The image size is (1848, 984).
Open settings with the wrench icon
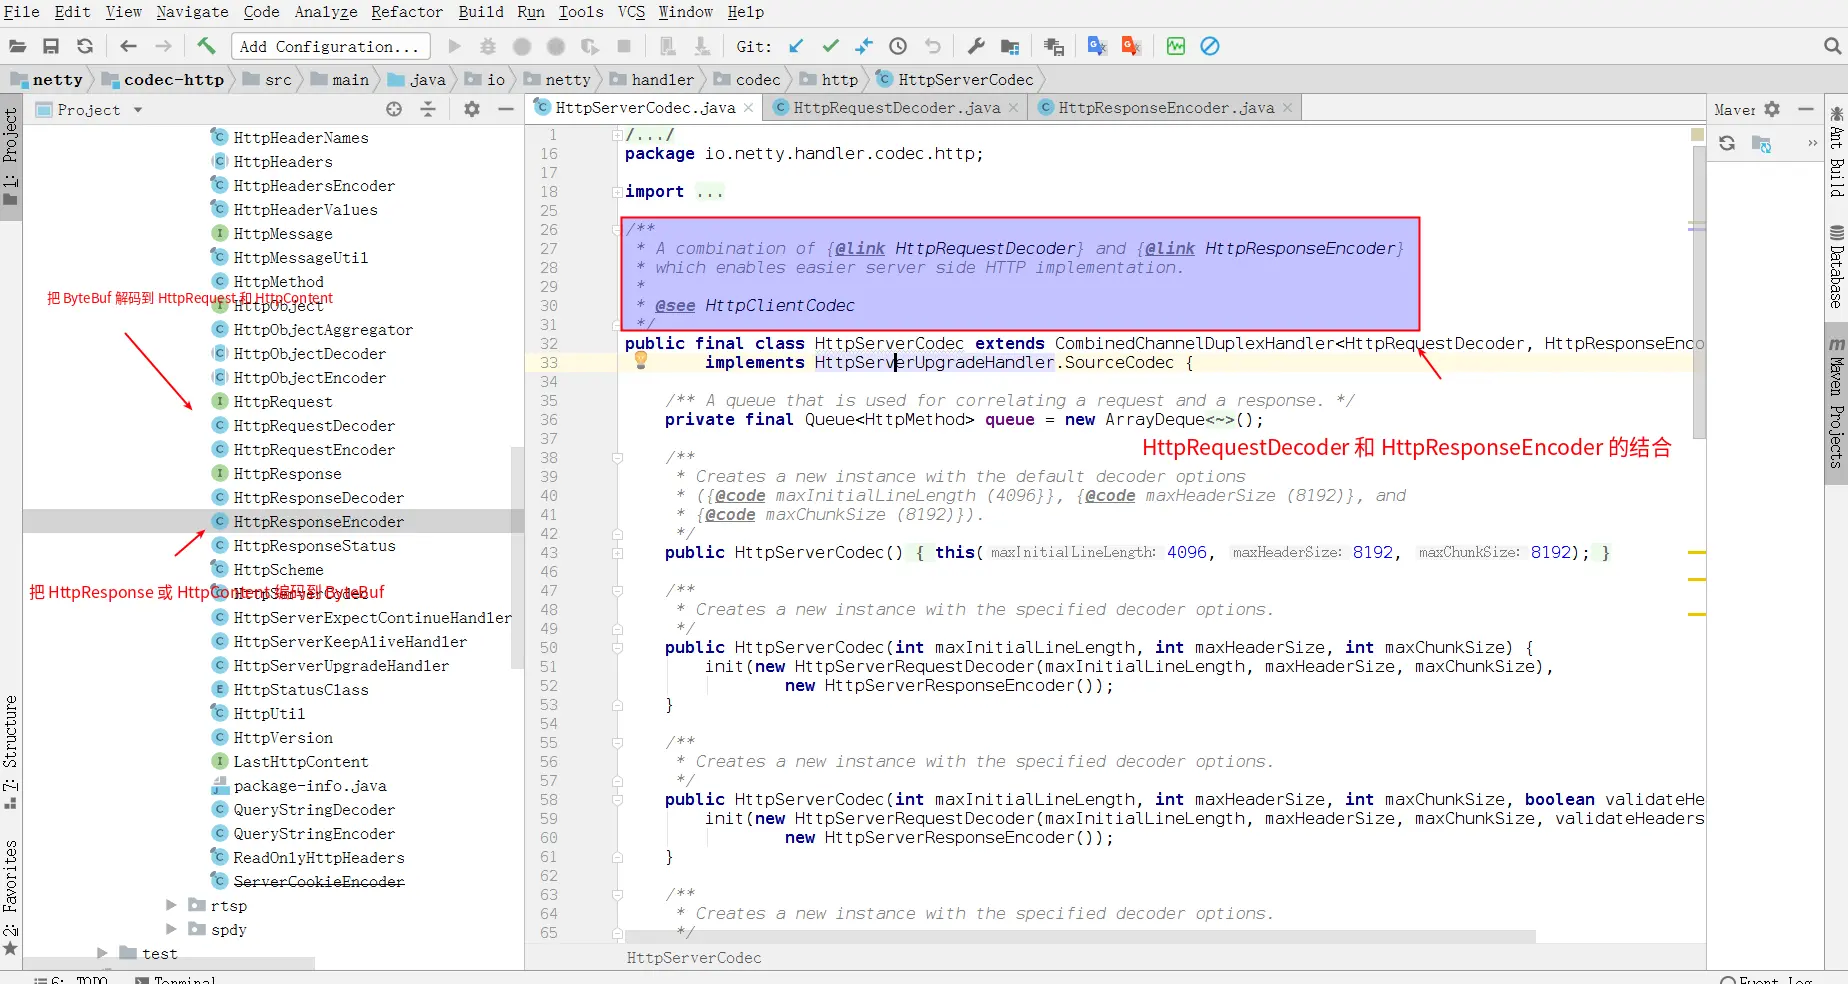pos(976,46)
